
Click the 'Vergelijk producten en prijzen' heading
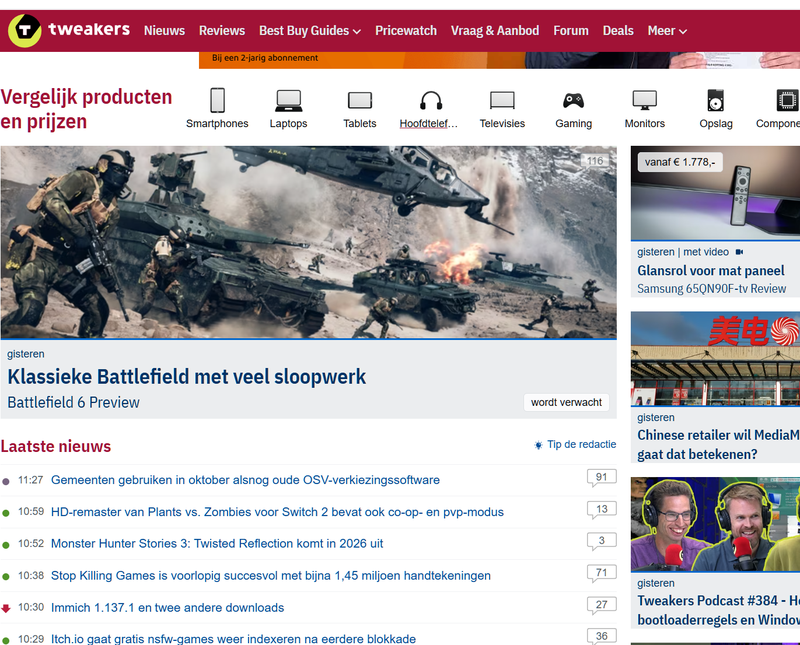(86, 109)
